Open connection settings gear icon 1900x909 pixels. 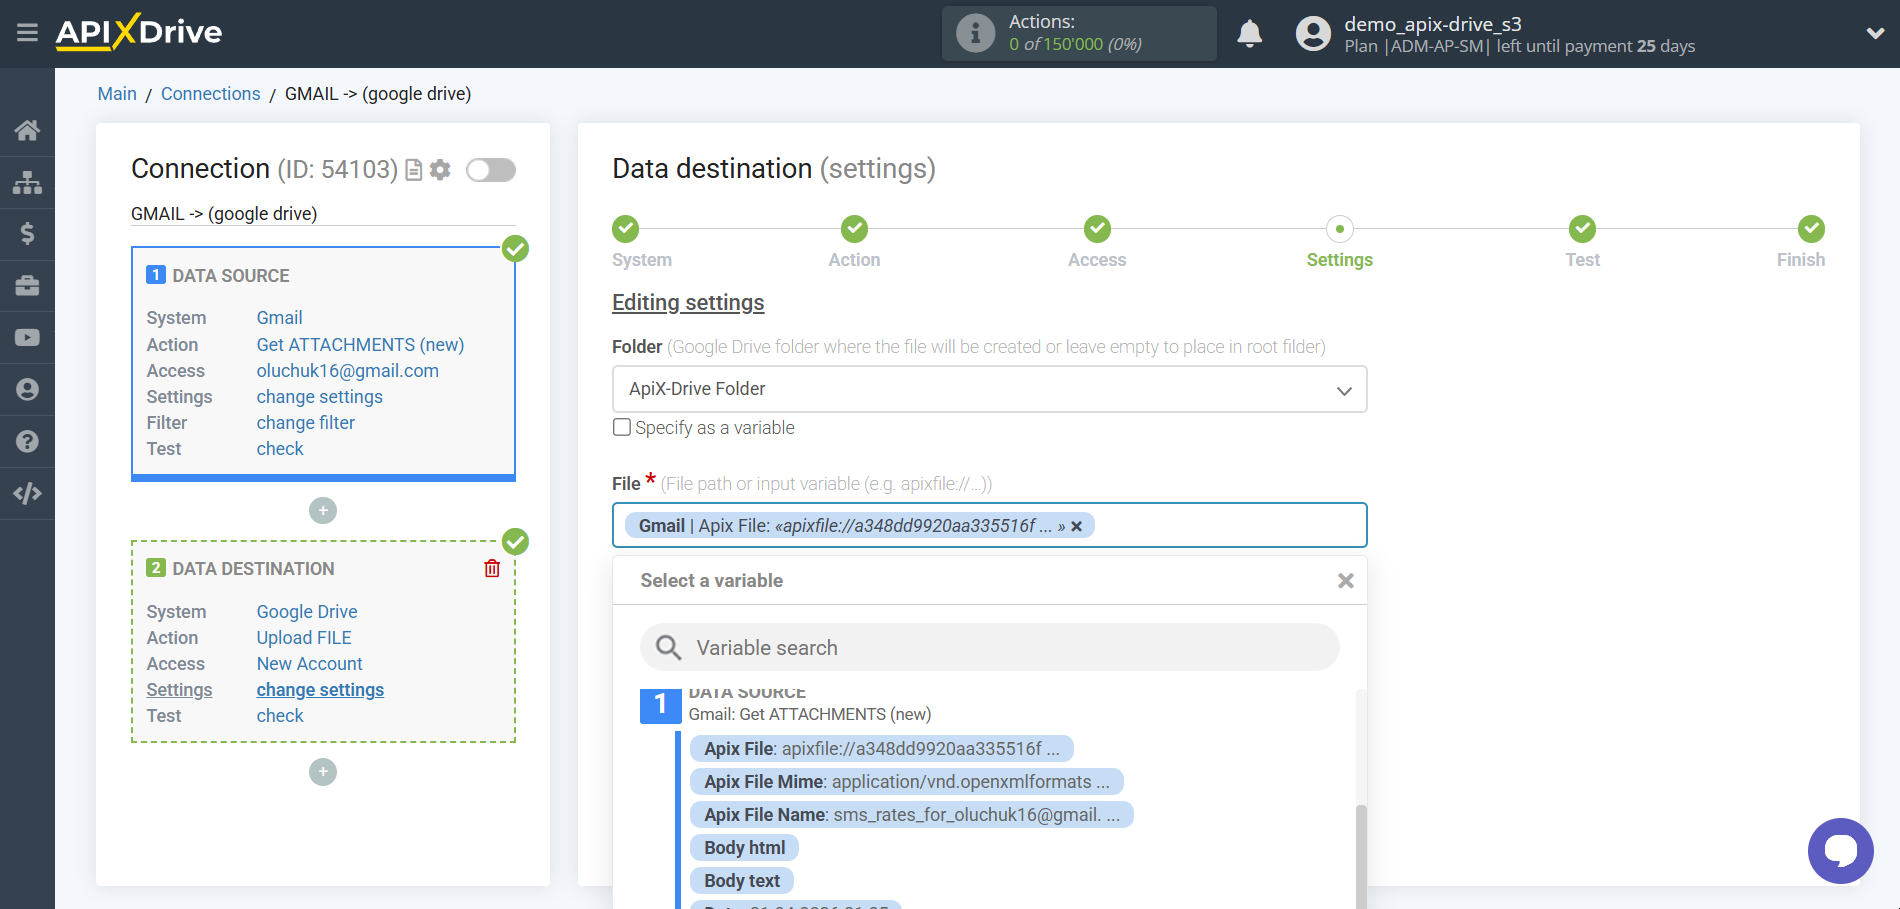coord(440,170)
